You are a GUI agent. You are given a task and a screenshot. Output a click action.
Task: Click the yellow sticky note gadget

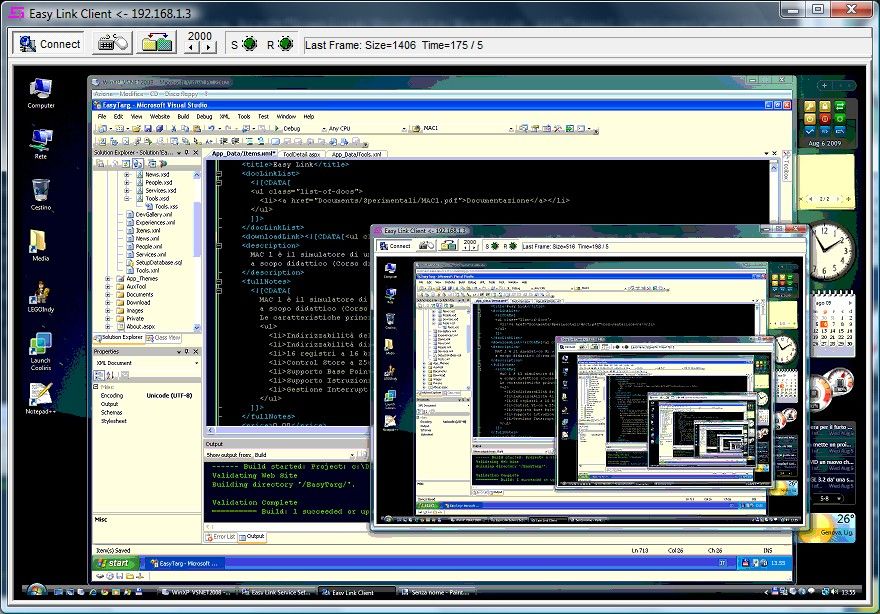827,180
